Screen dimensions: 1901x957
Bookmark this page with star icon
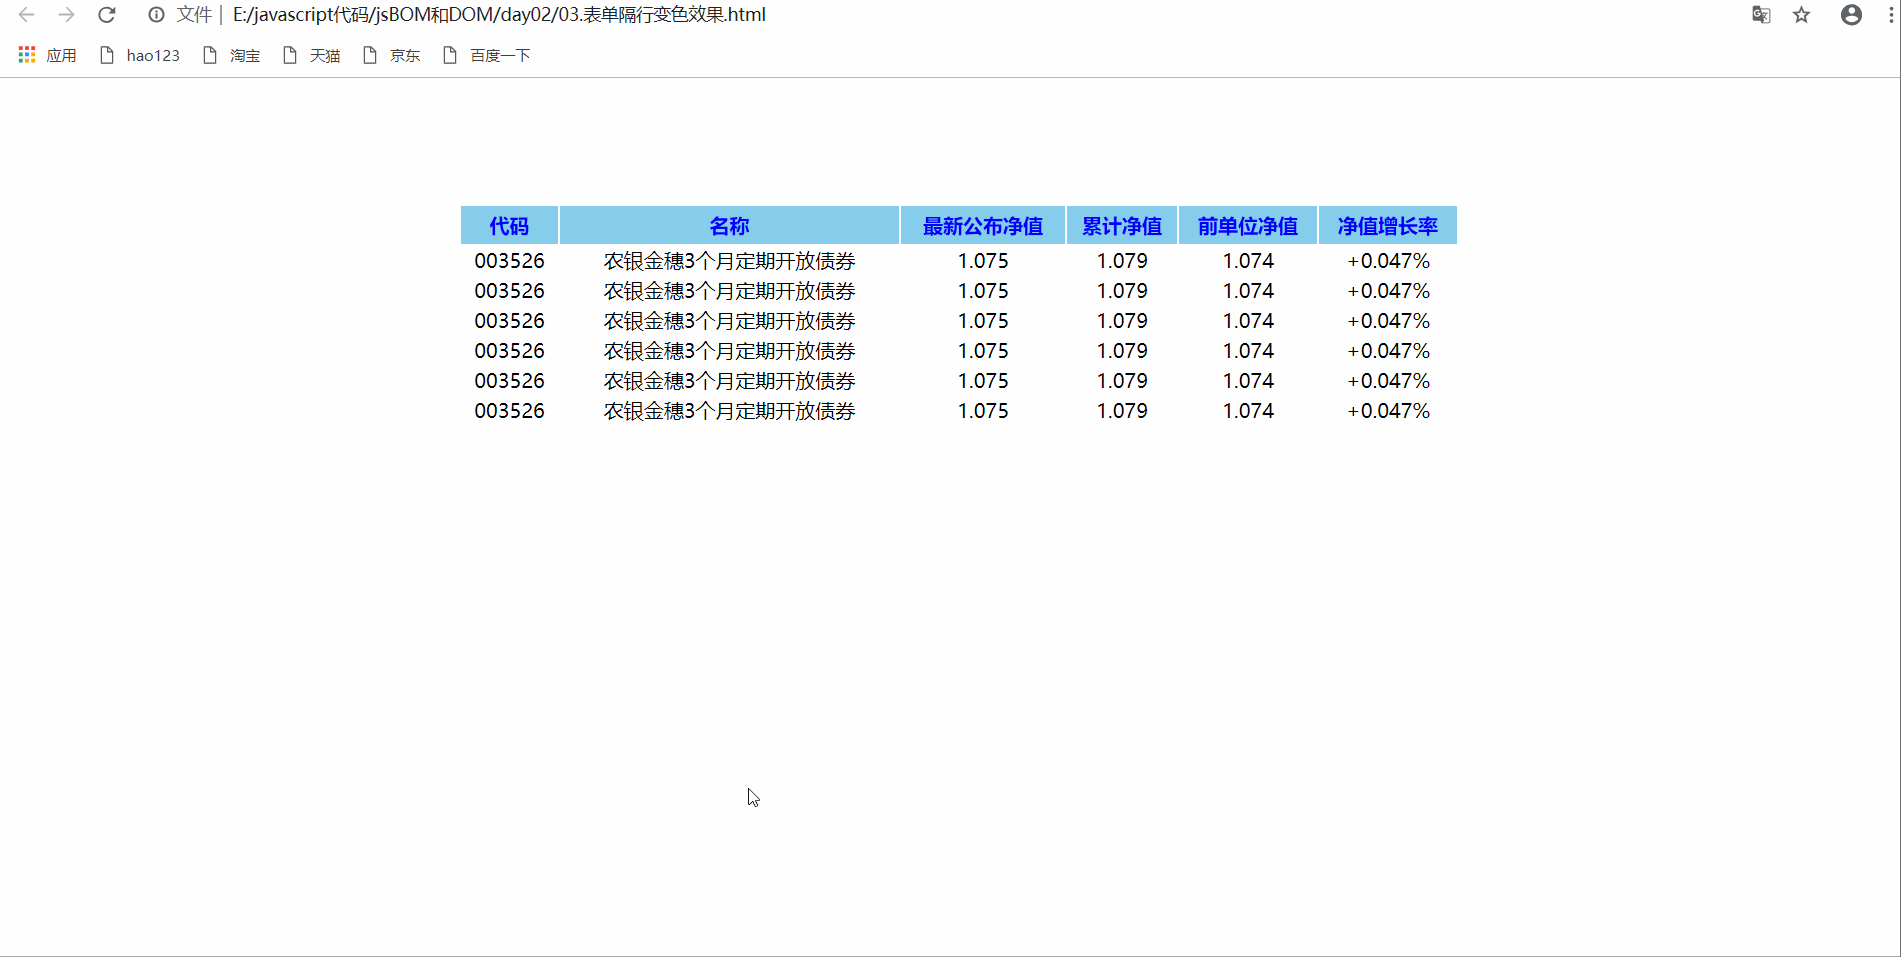pos(1802,15)
